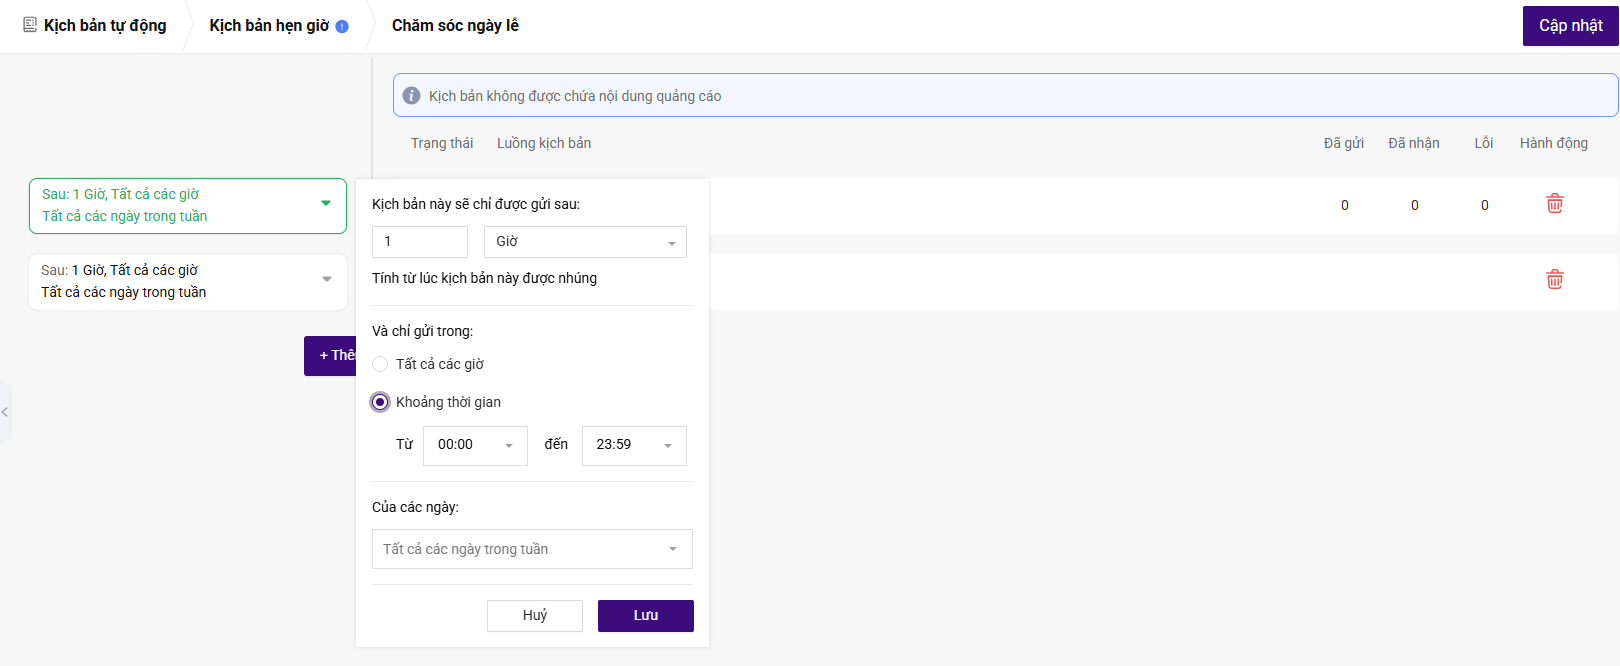The height and width of the screenshot is (666, 1620).
Task: Select the 'Khoảng thời gian' radio option
Action: pos(380,402)
